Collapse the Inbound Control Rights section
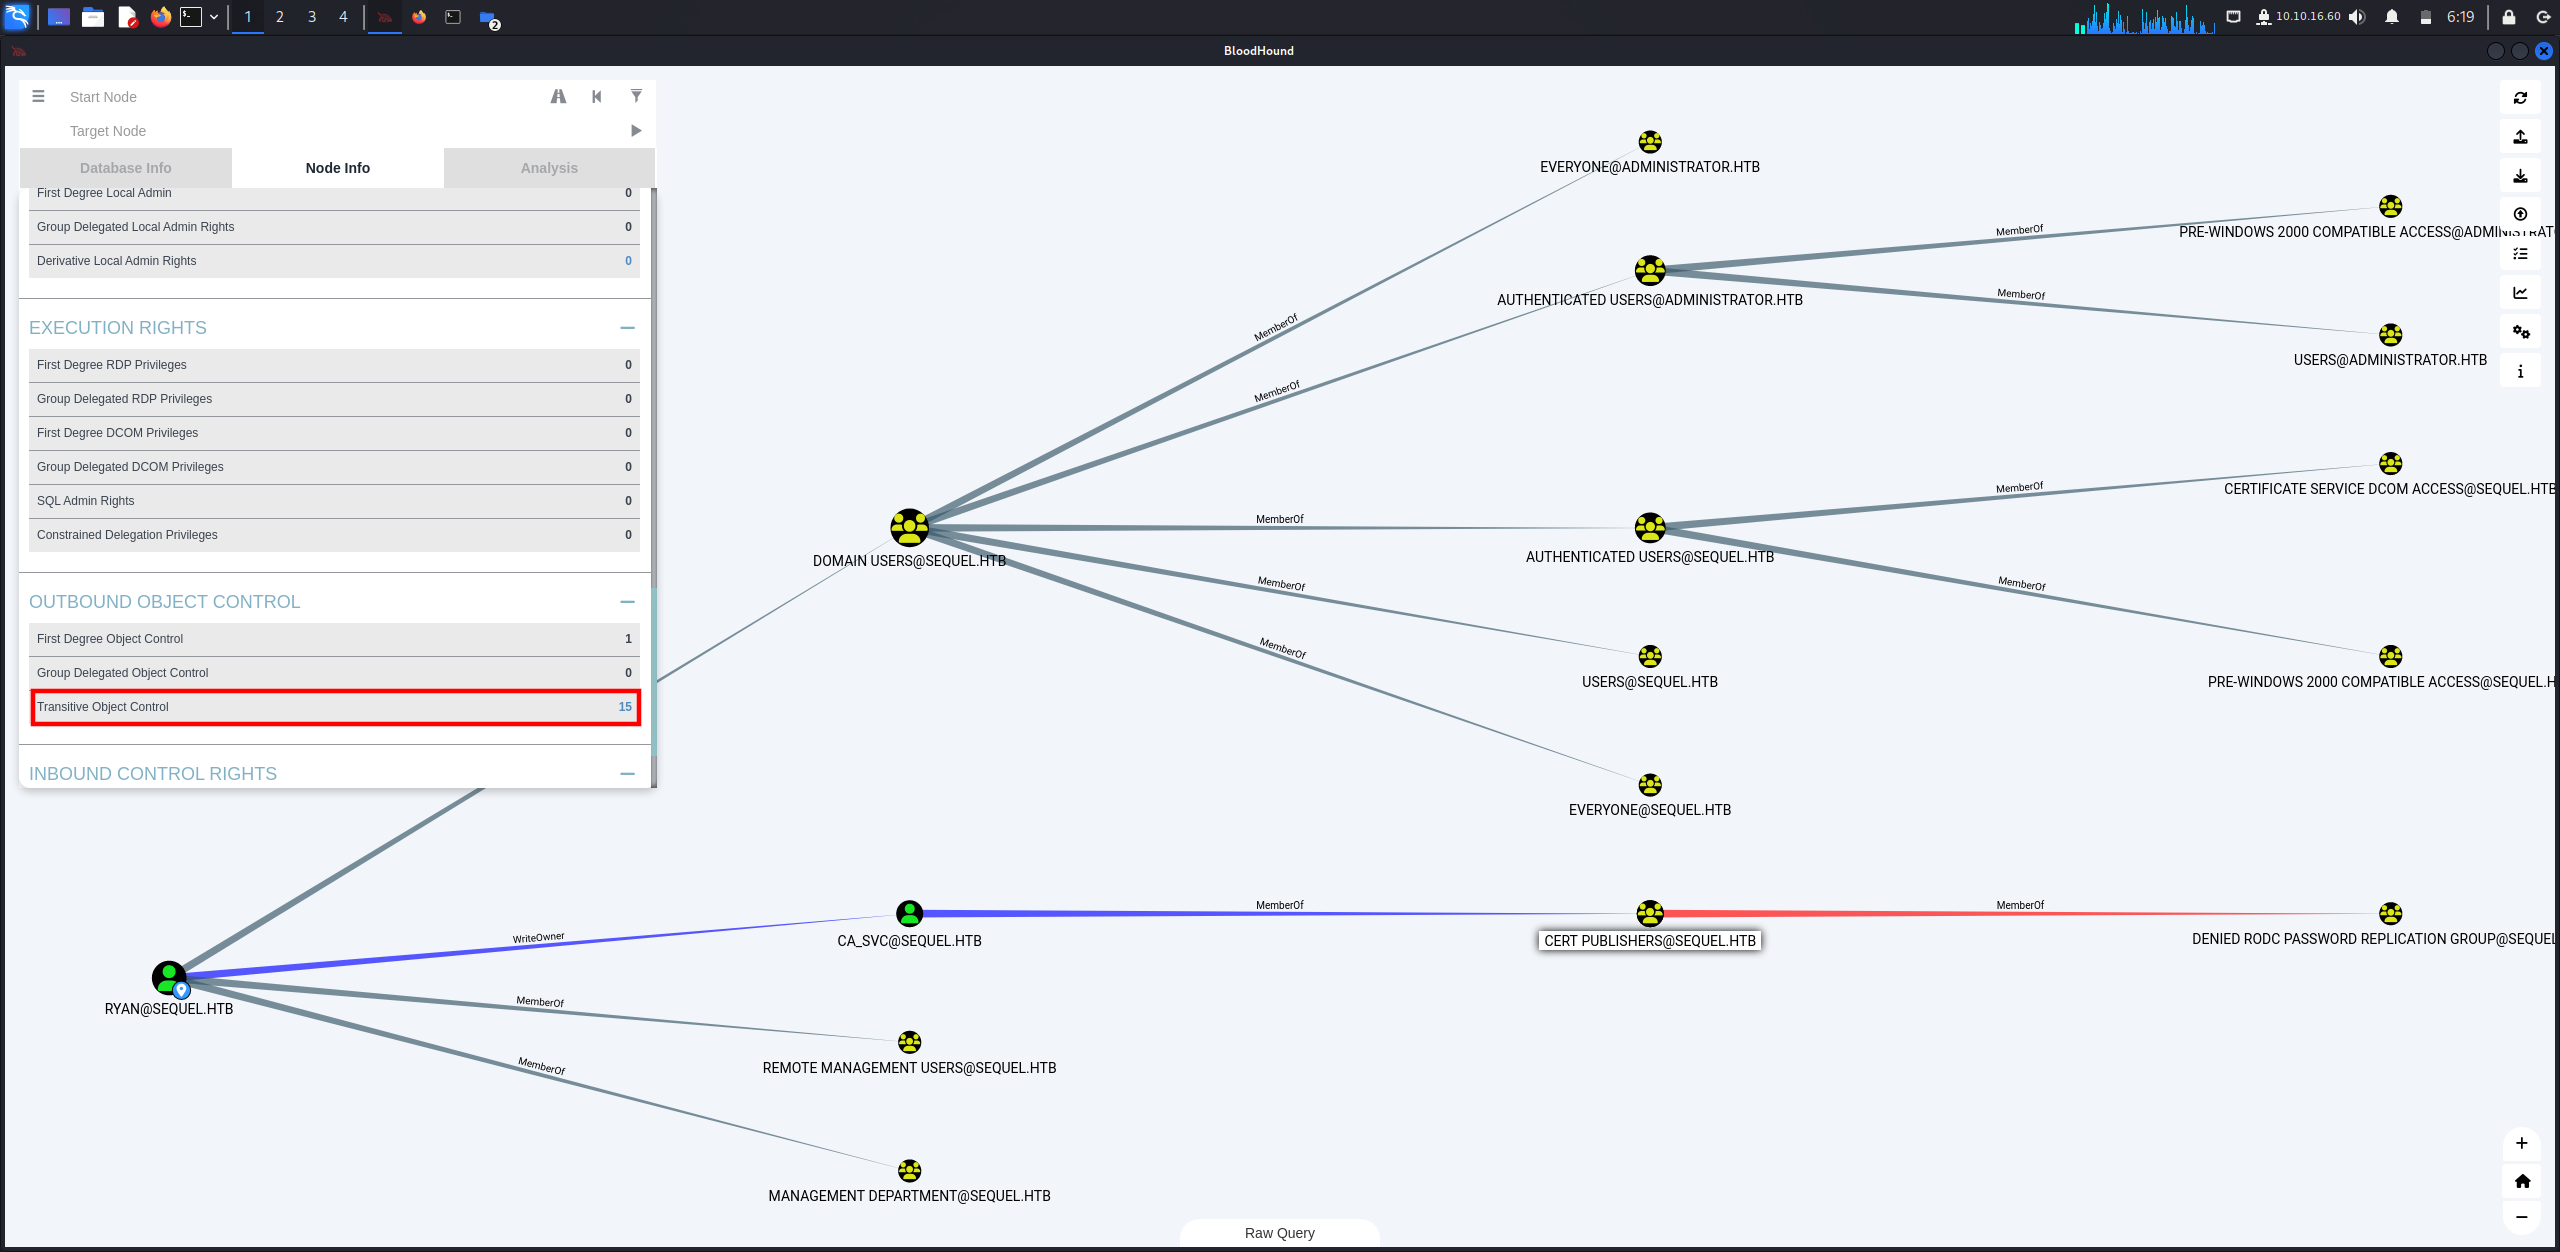Screen dimensions: 2560x1252 pos(627,774)
